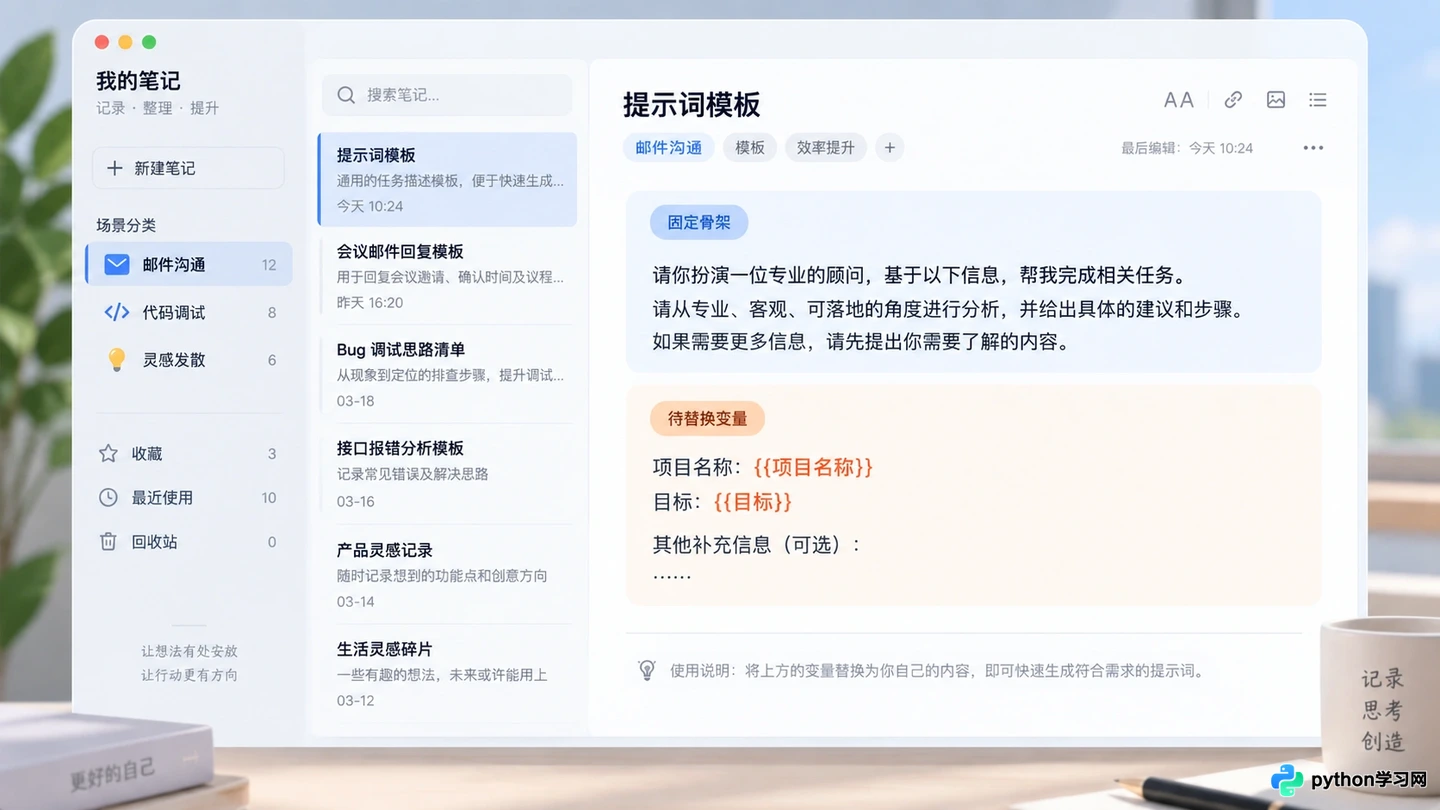Click the 模板 tag chip
The width and height of the screenshot is (1440, 810).
(750, 148)
